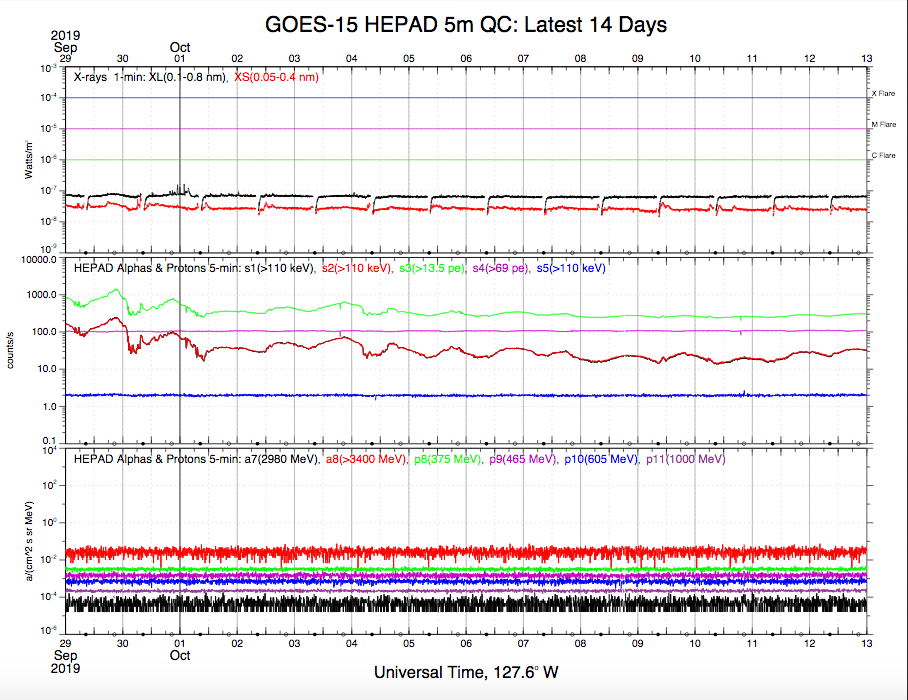This screenshot has height=700, width=908.
Task: Click the "2019" year label below the bottom axis
Action: (65, 669)
